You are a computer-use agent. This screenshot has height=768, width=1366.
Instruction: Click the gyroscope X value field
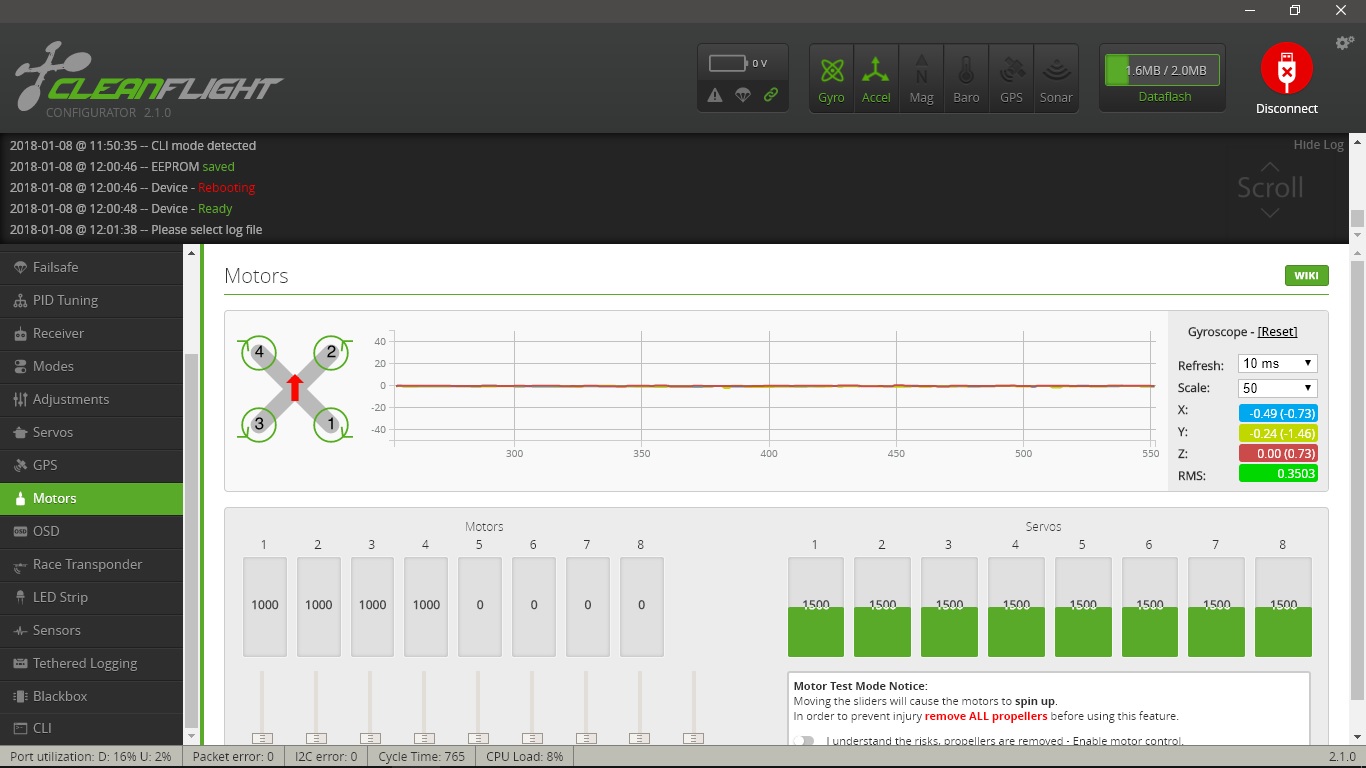(1278, 413)
